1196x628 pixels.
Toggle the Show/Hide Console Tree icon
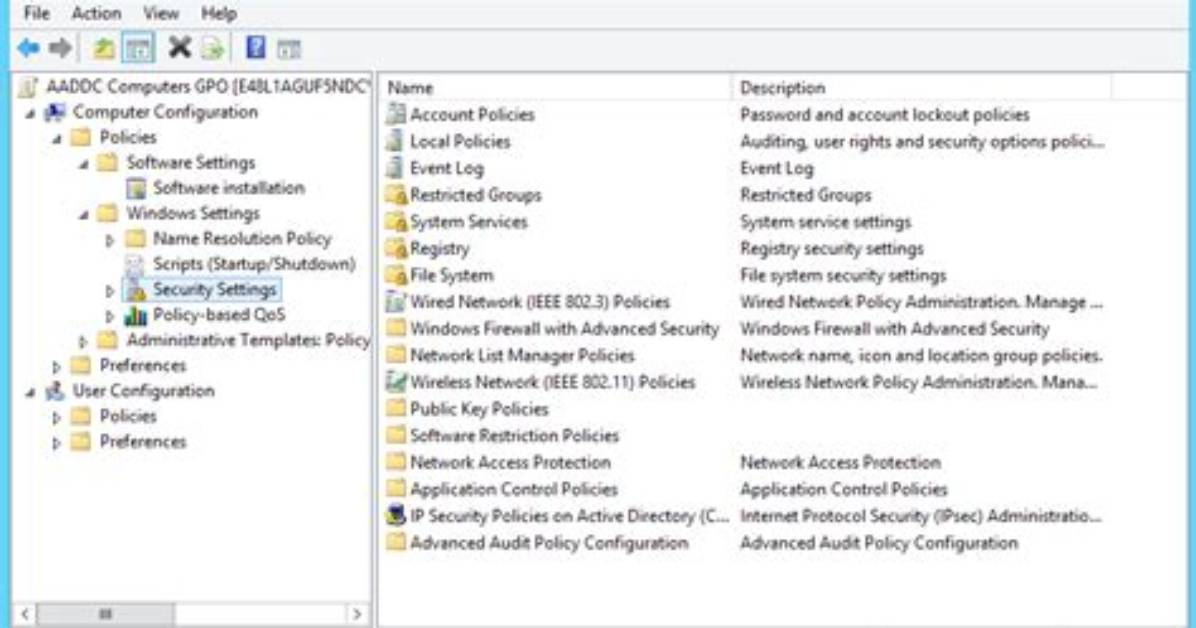(138, 49)
